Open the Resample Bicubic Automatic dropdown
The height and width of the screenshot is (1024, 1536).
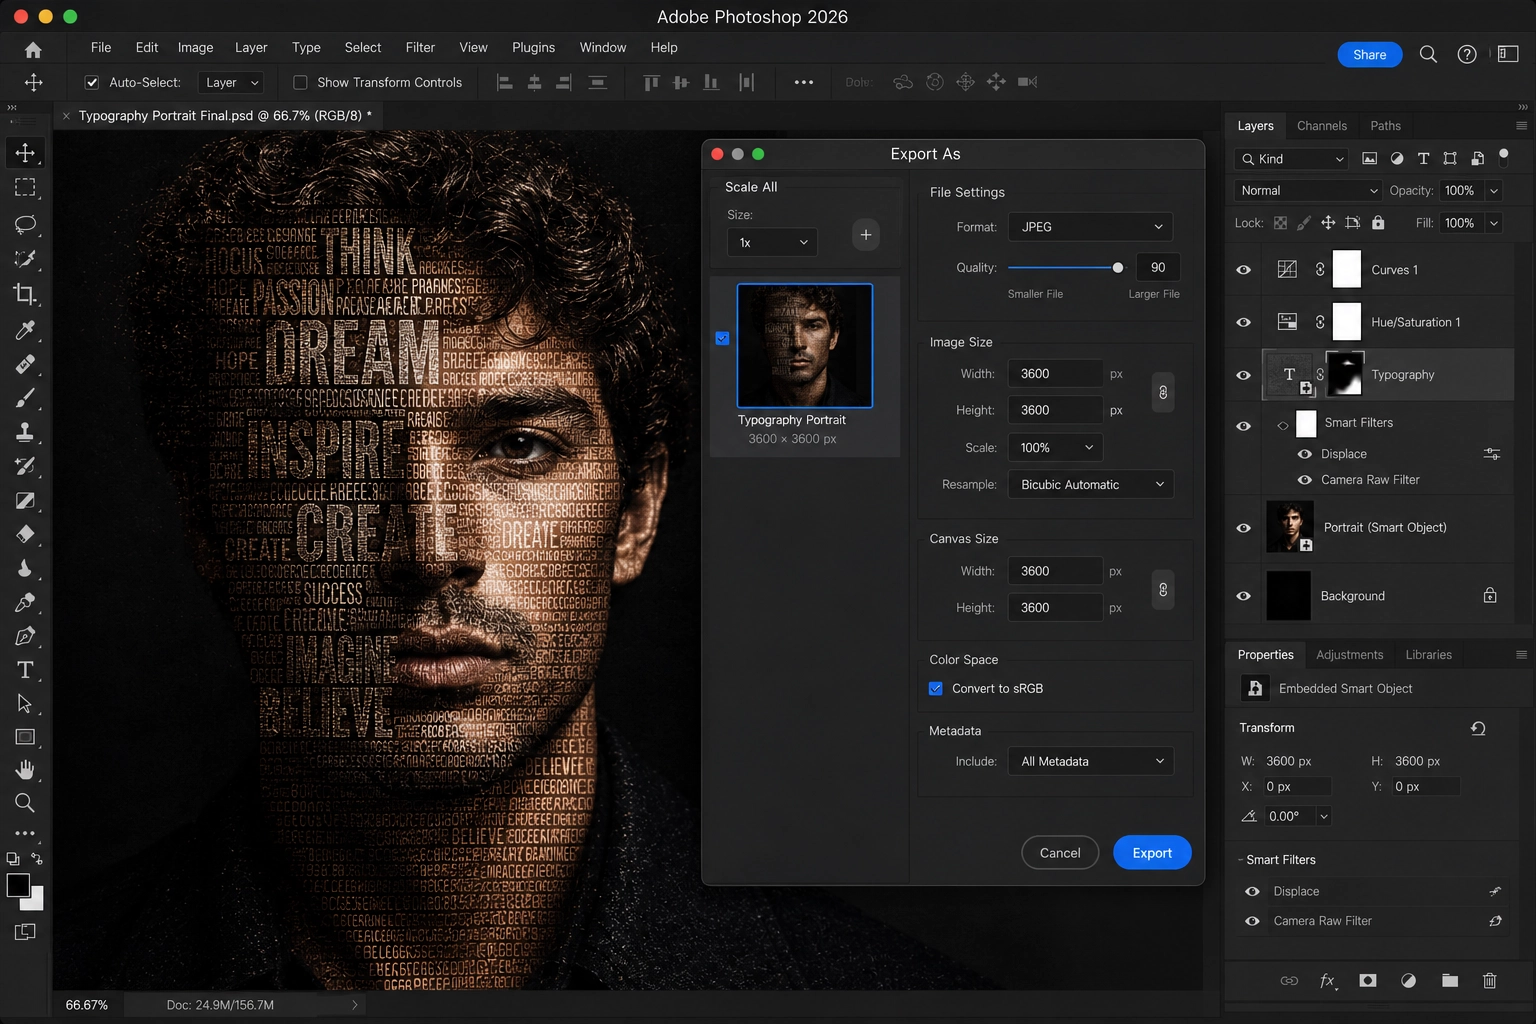point(1090,485)
